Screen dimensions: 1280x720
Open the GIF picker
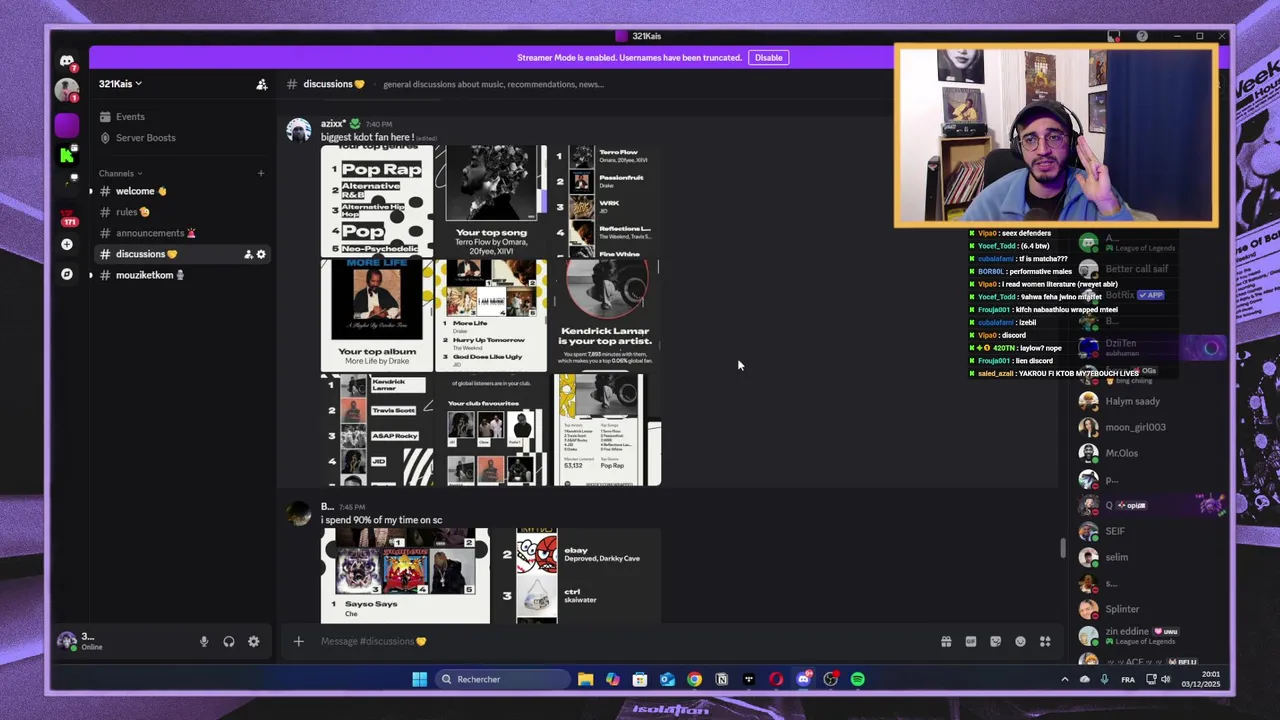971,641
